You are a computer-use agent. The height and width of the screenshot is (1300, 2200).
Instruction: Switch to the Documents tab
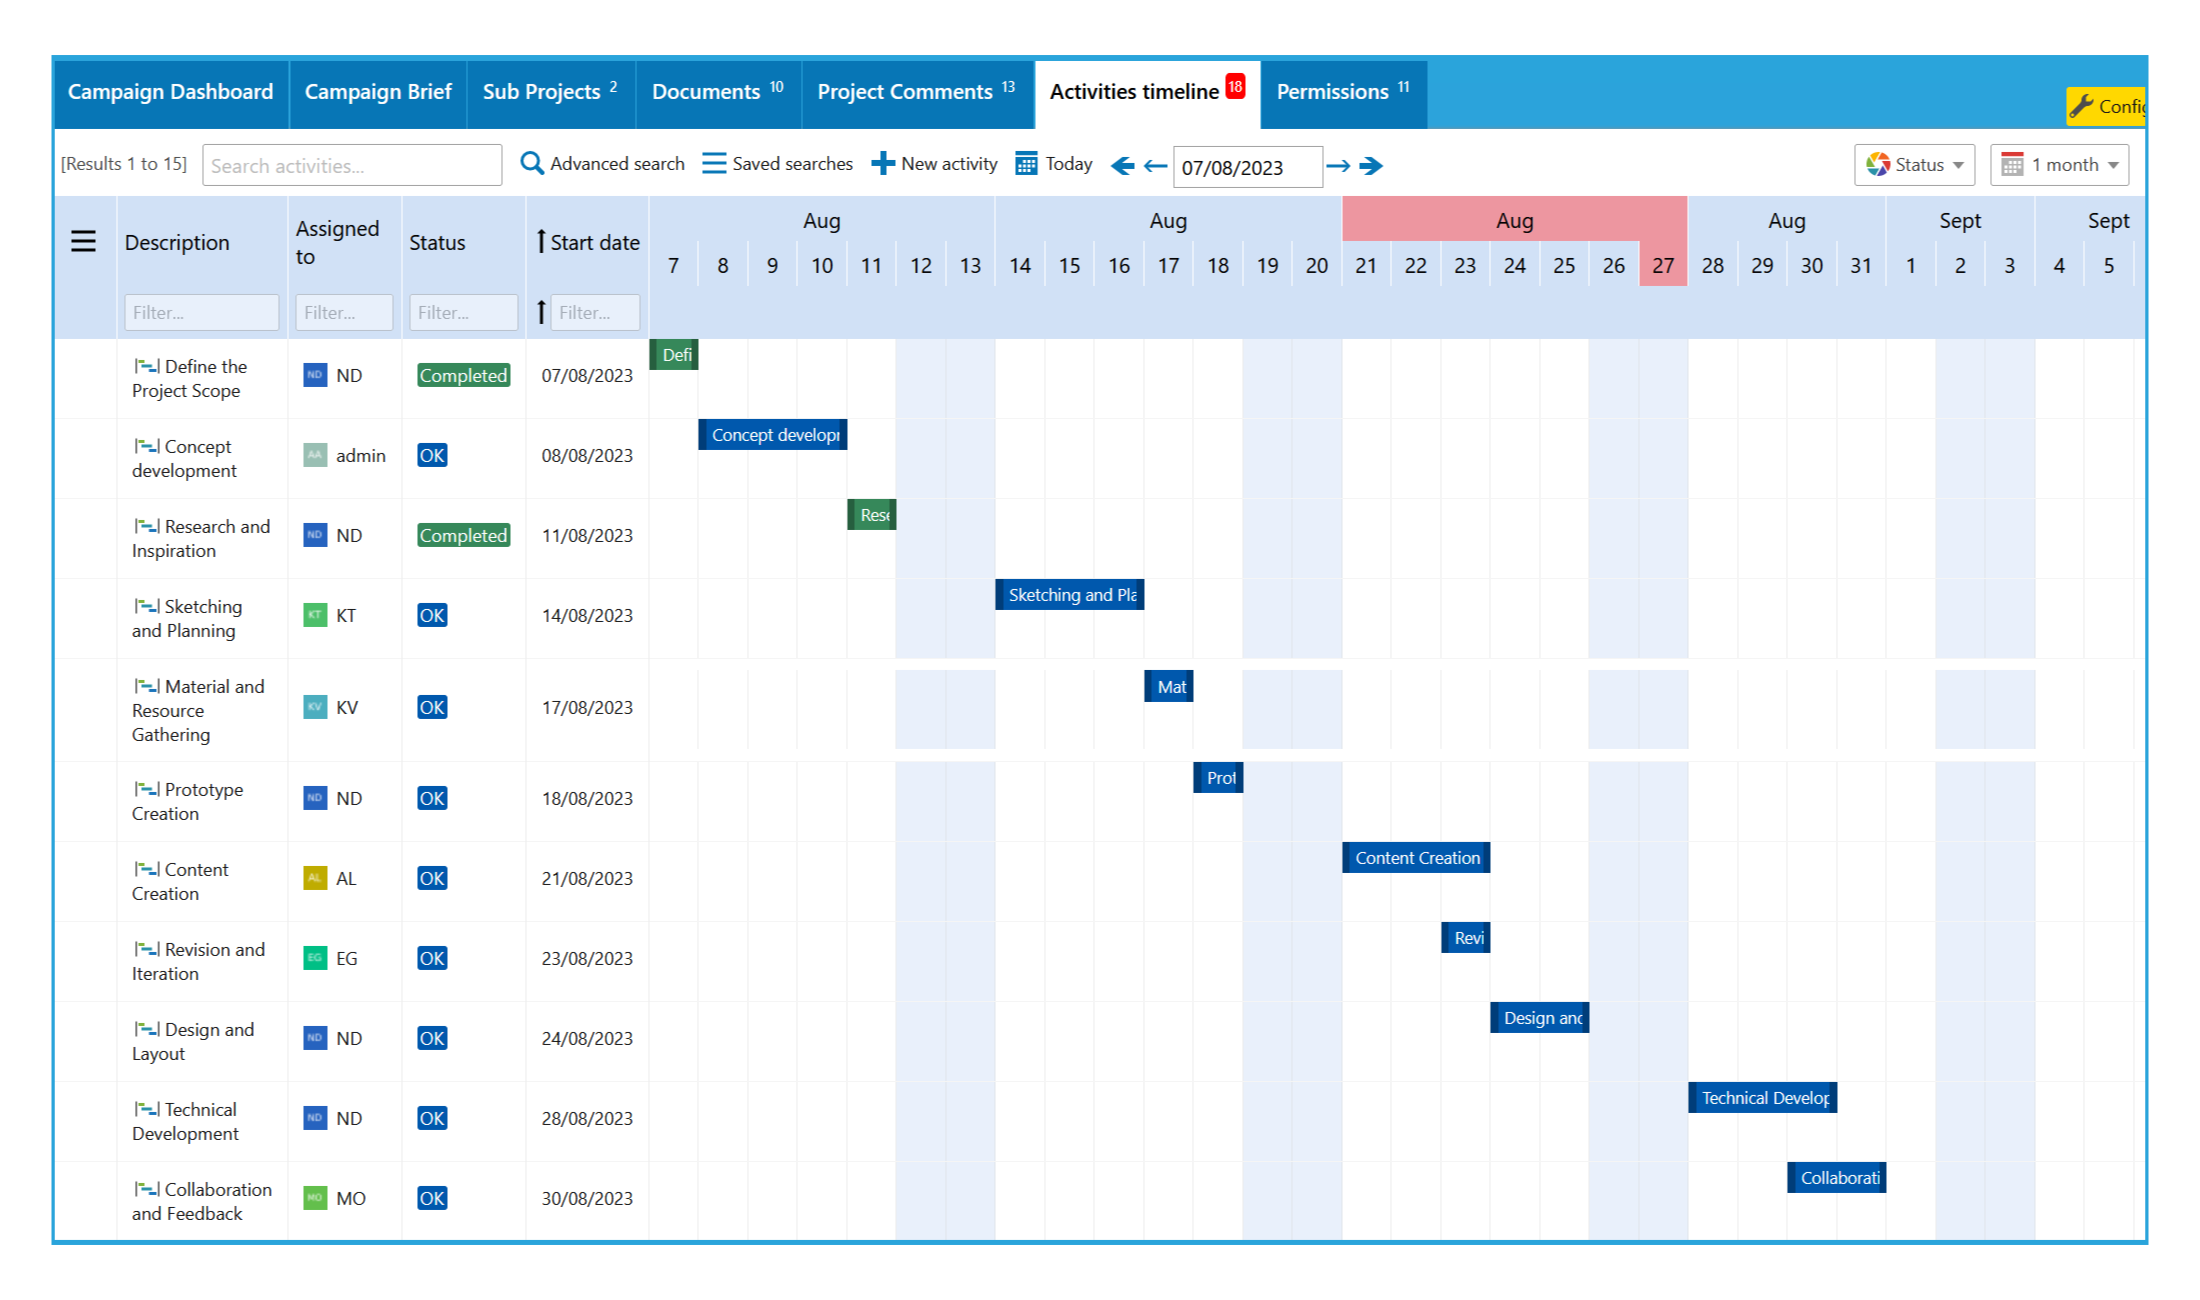[706, 92]
